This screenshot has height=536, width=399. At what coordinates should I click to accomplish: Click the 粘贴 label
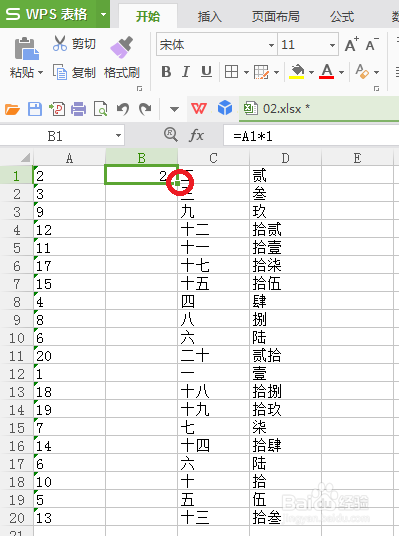pyautogui.click(x=22, y=72)
